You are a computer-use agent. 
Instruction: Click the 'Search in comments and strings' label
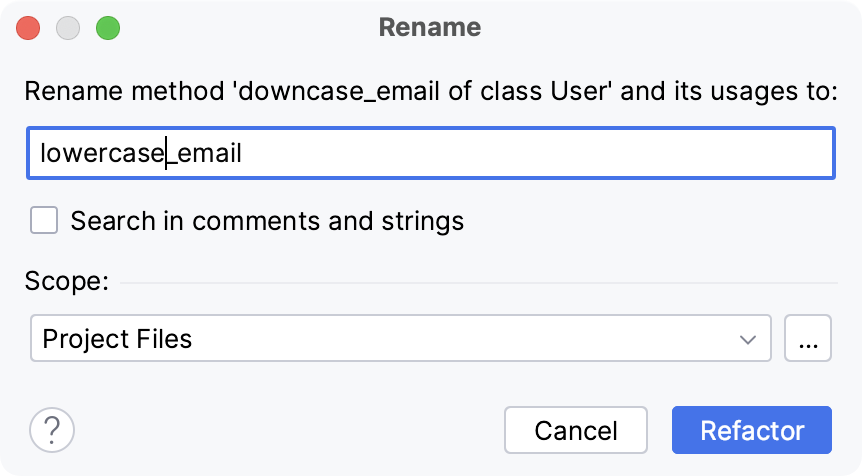click(x=267, y=220)
